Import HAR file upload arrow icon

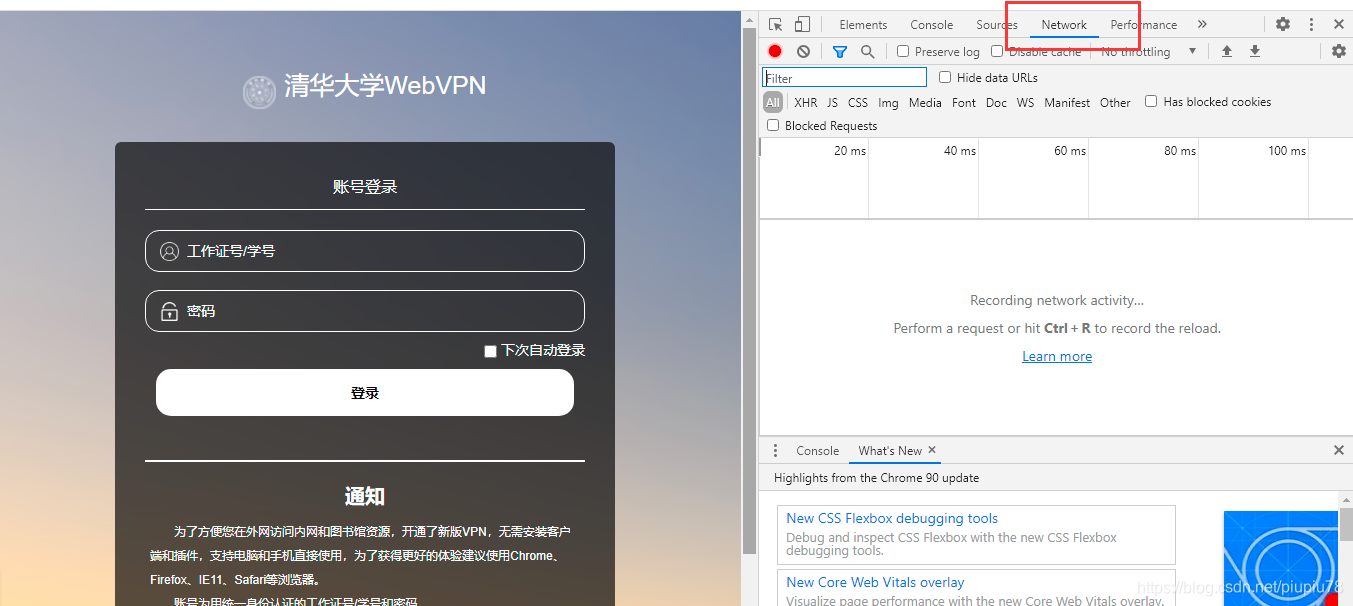(1227, 51)
